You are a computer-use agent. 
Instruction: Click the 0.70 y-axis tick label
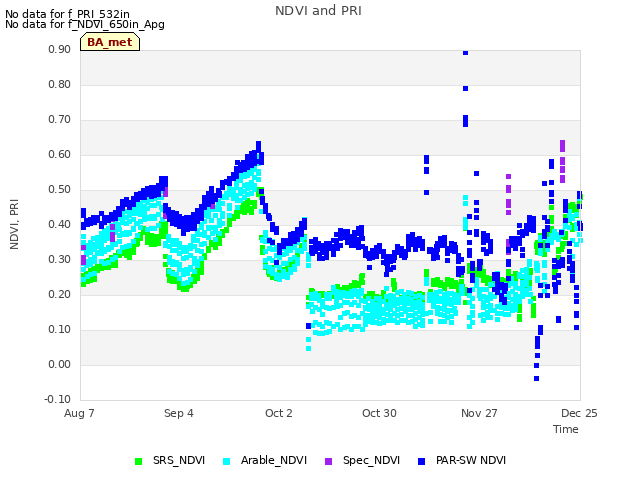point(60,120)
